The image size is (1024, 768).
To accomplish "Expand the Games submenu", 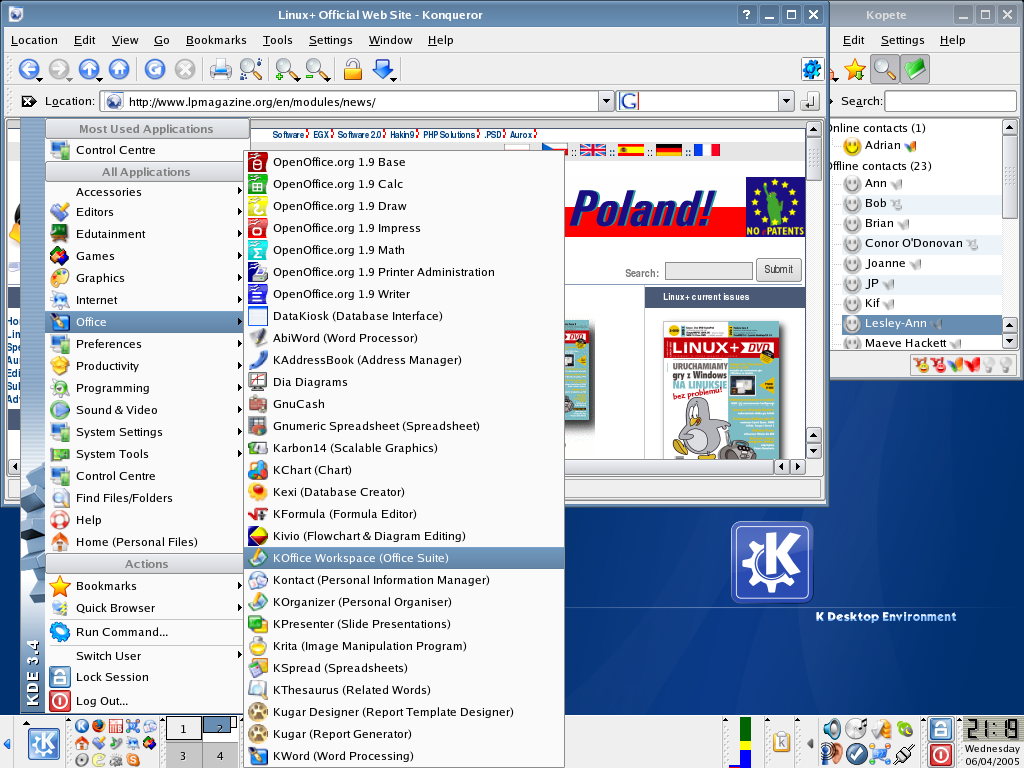I will (146, 256).
